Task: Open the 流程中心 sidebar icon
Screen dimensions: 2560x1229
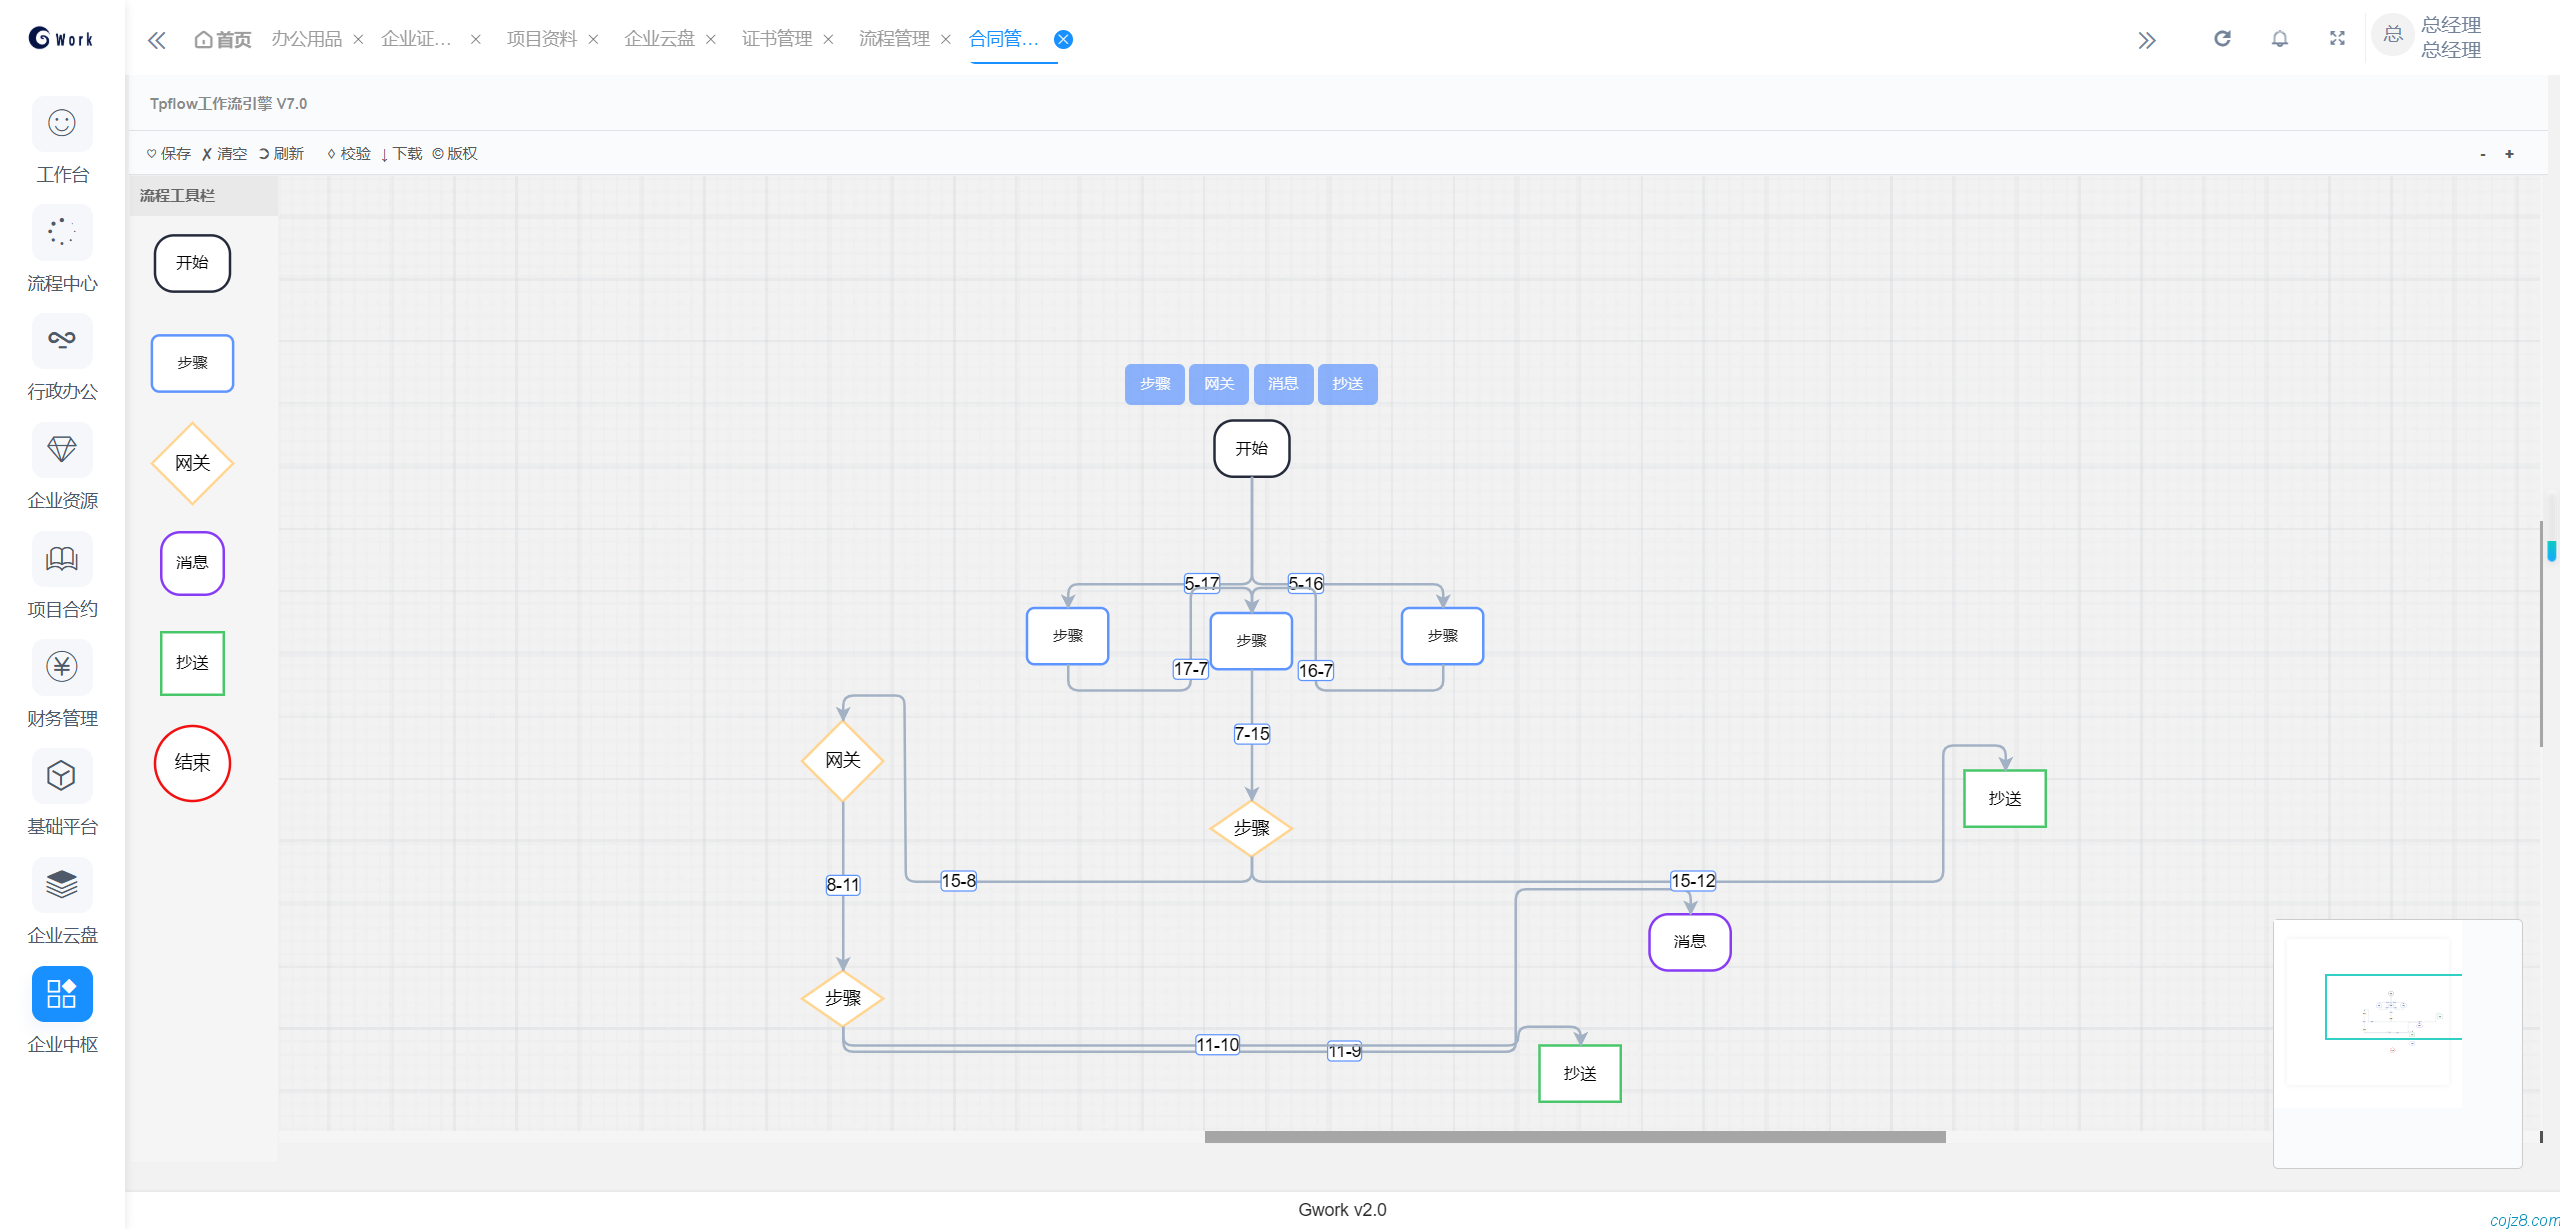Action: click(x=62, y=232)
